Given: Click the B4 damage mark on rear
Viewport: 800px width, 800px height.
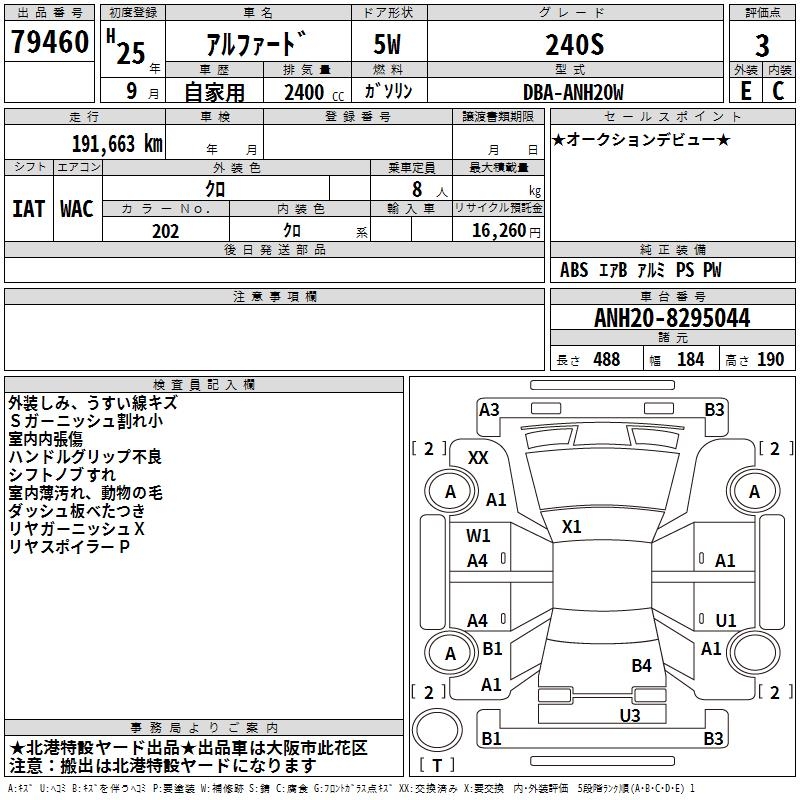Looking at the screenshot, I should point(641,665).
